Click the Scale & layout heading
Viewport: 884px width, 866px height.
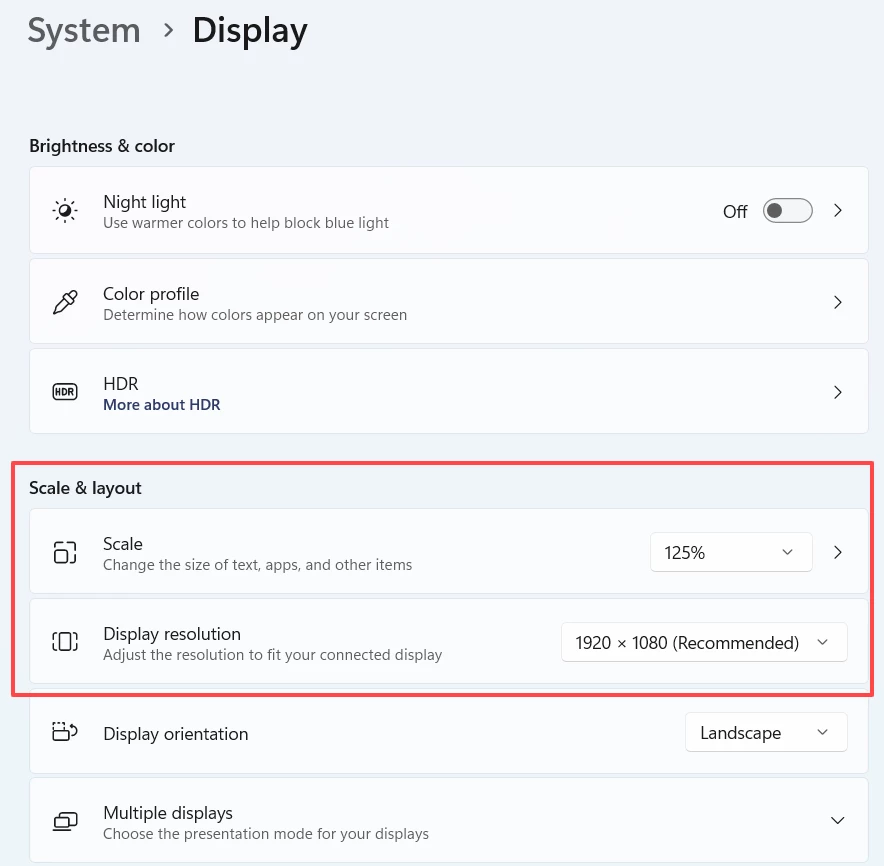[x=85, y=488]
